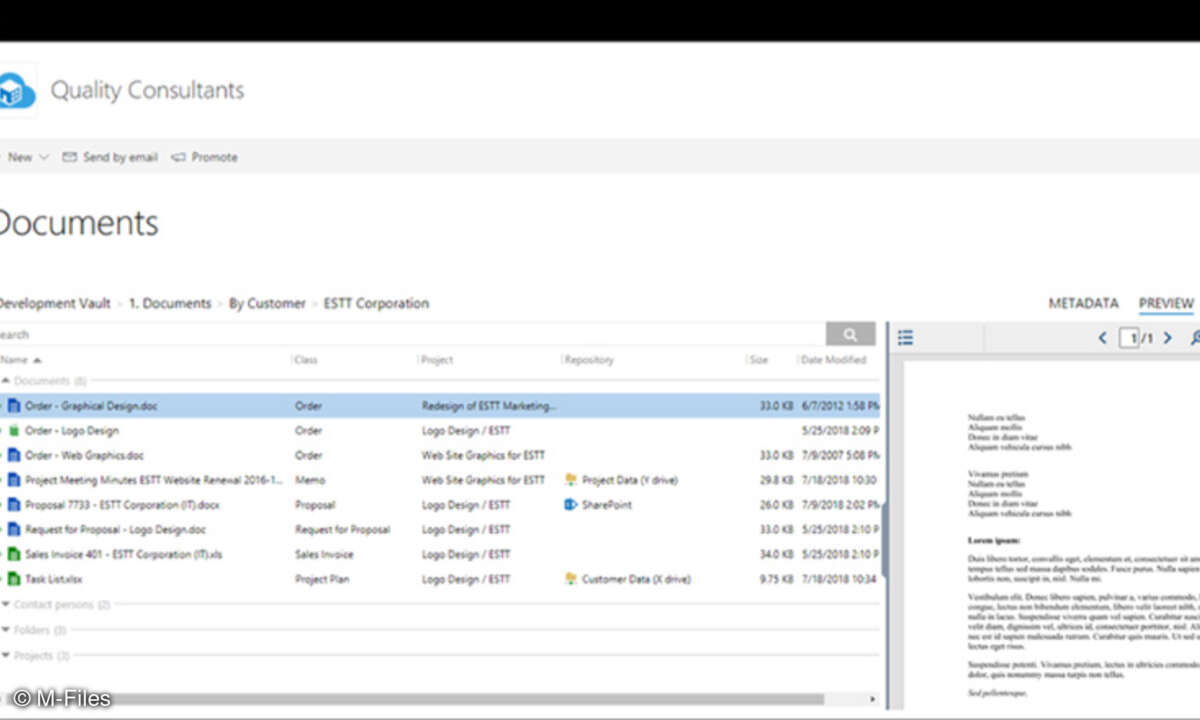Click Word icon of Request for Proposal row
This screenshot has width=1200, height=720.
click(14, 529)
